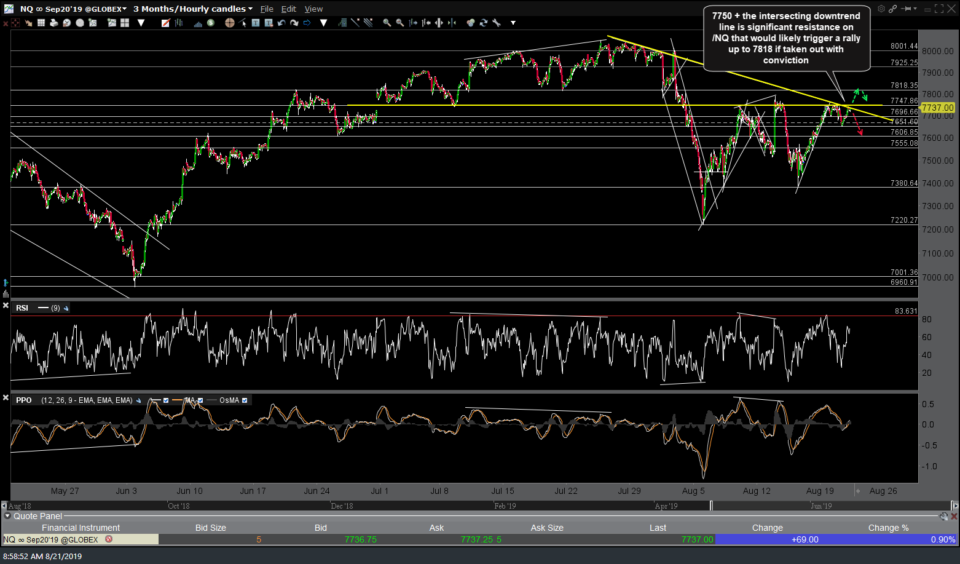Click the four-pane chart layout icon

tap(125, 23)
